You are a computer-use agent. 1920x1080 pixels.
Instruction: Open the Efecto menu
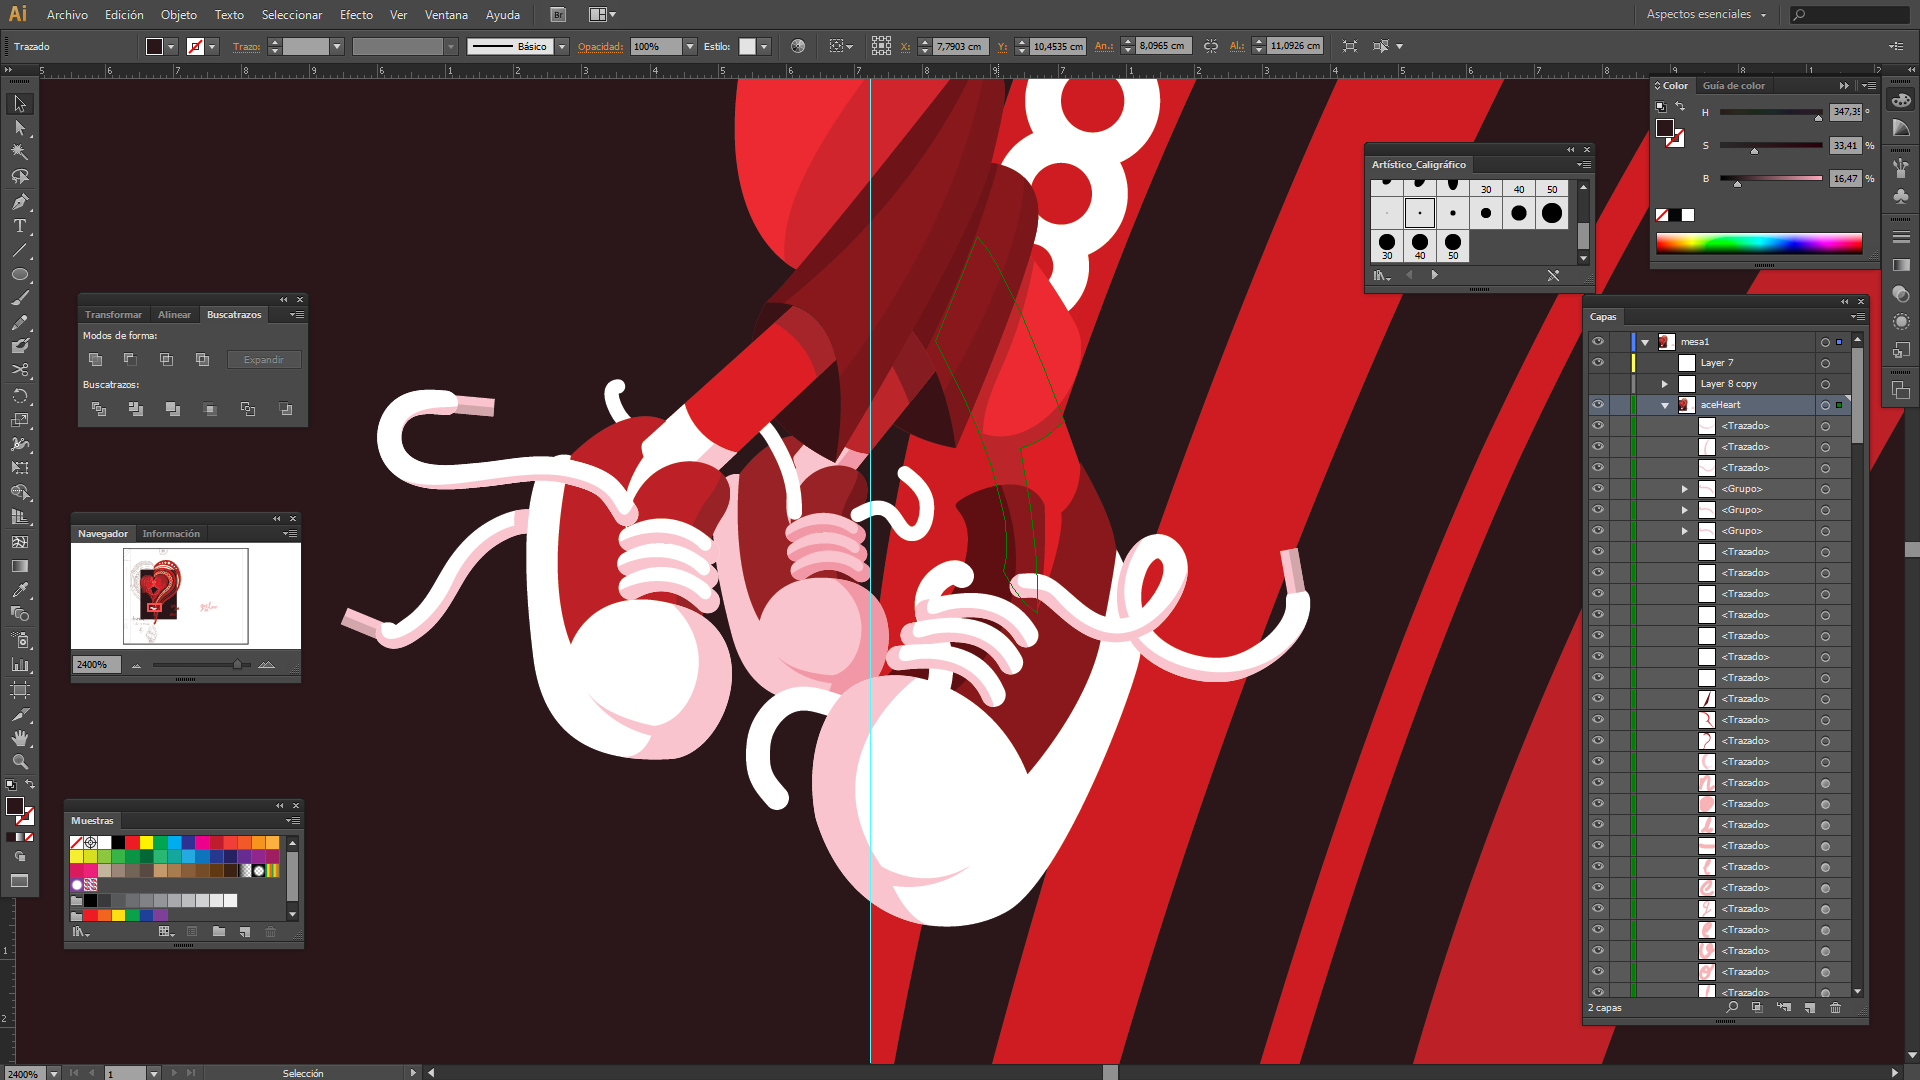tap(356, 14)
